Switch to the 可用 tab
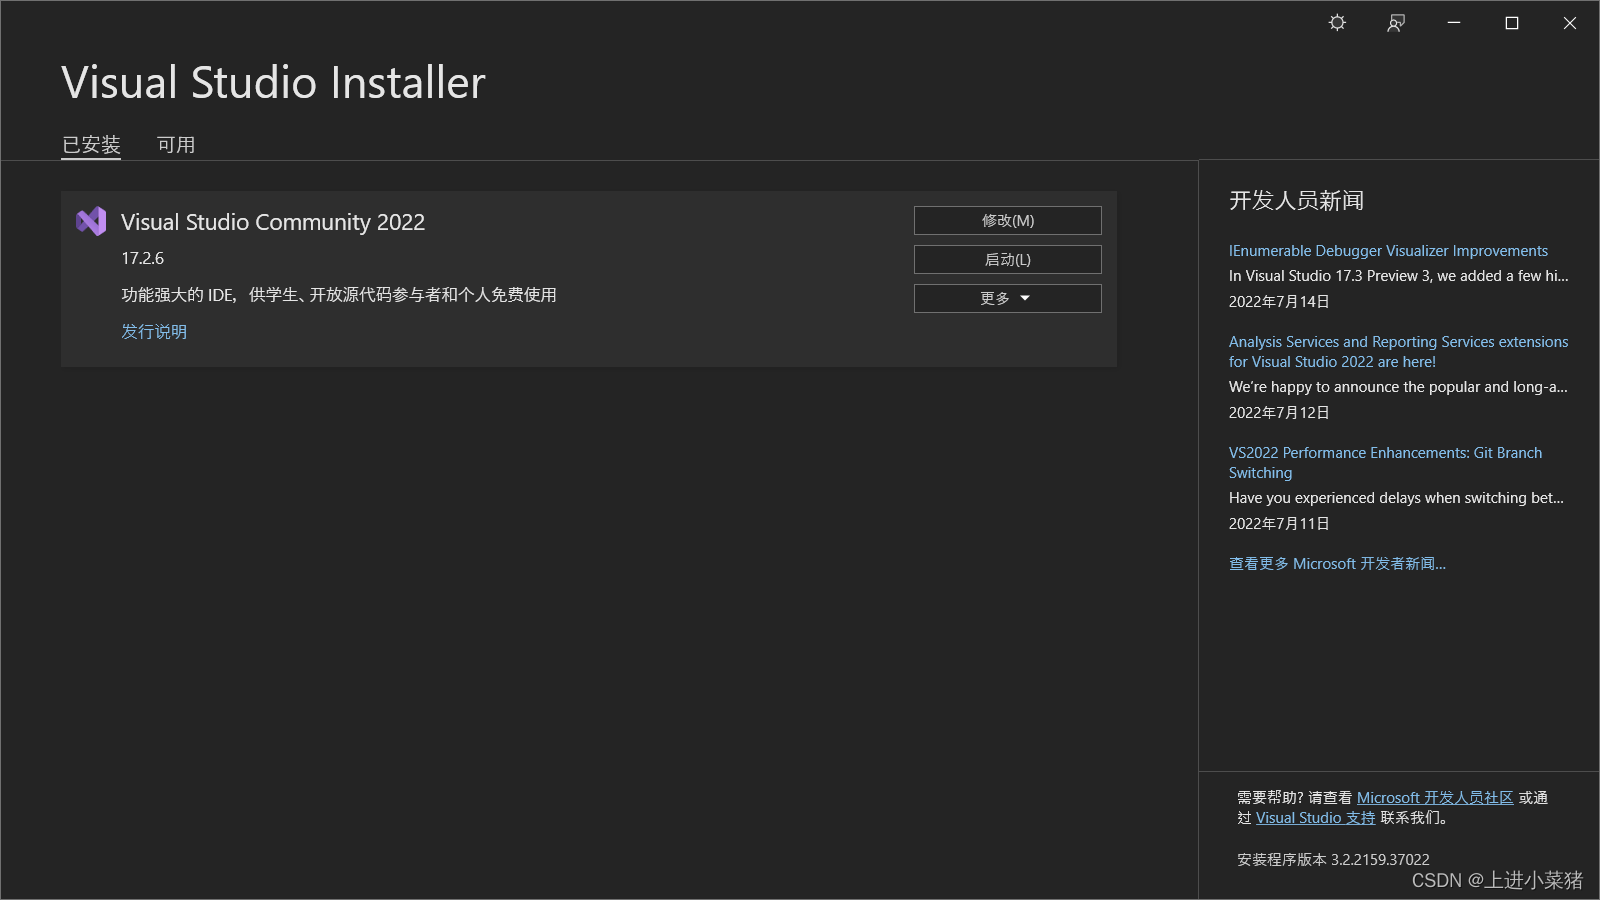 176,145
